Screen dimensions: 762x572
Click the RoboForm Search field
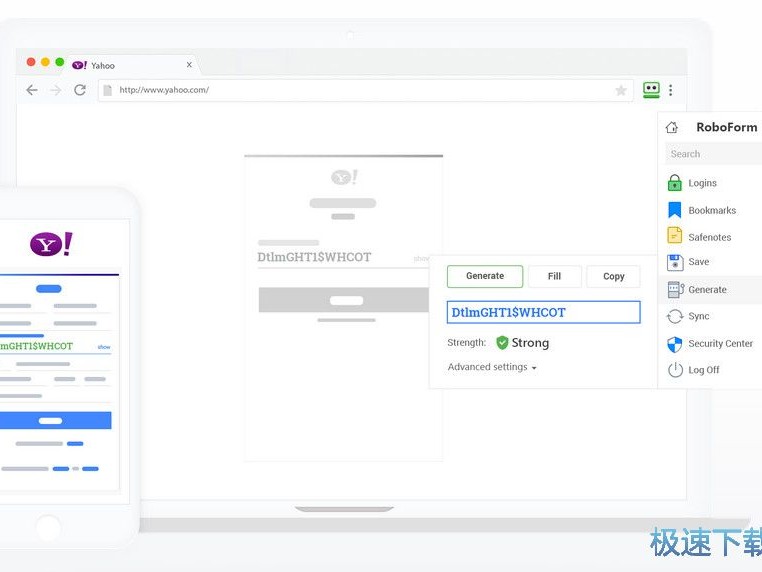point(713,154)
